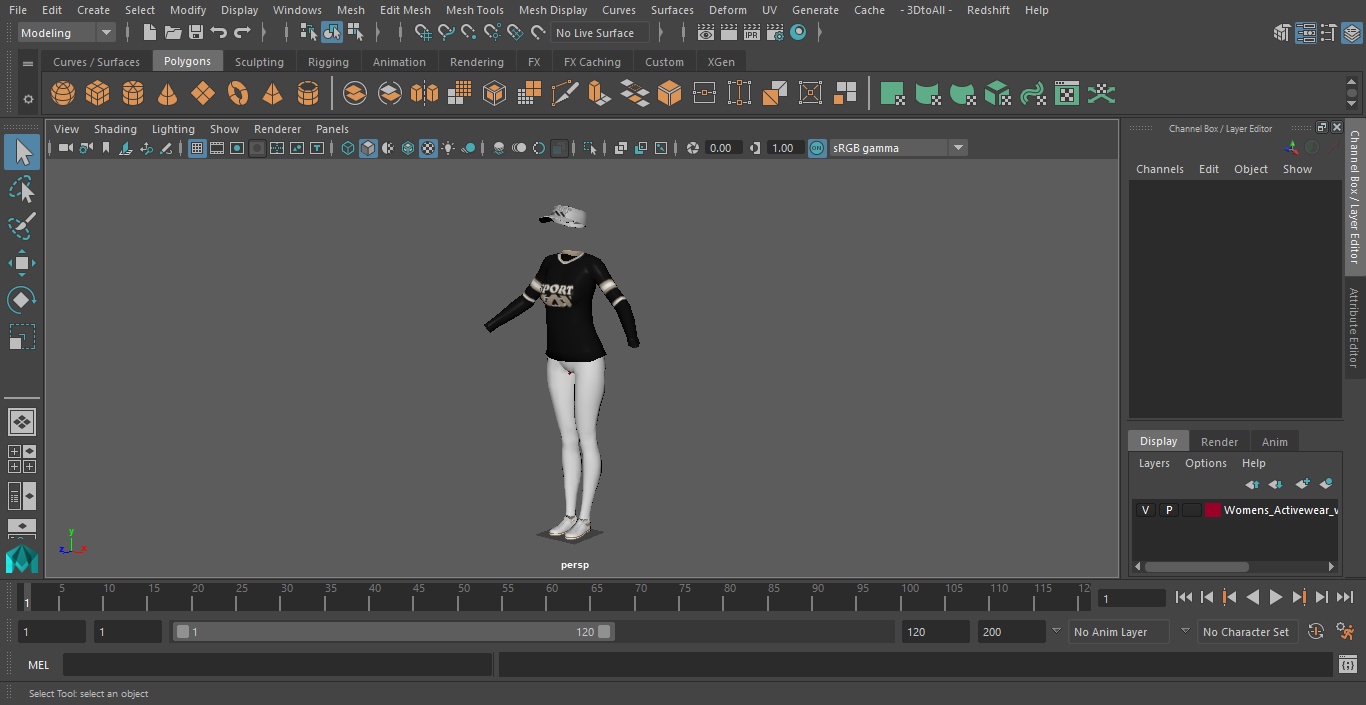1366x705 pixels.
Task: Click the red layer color swatch
Action: 1213,510
